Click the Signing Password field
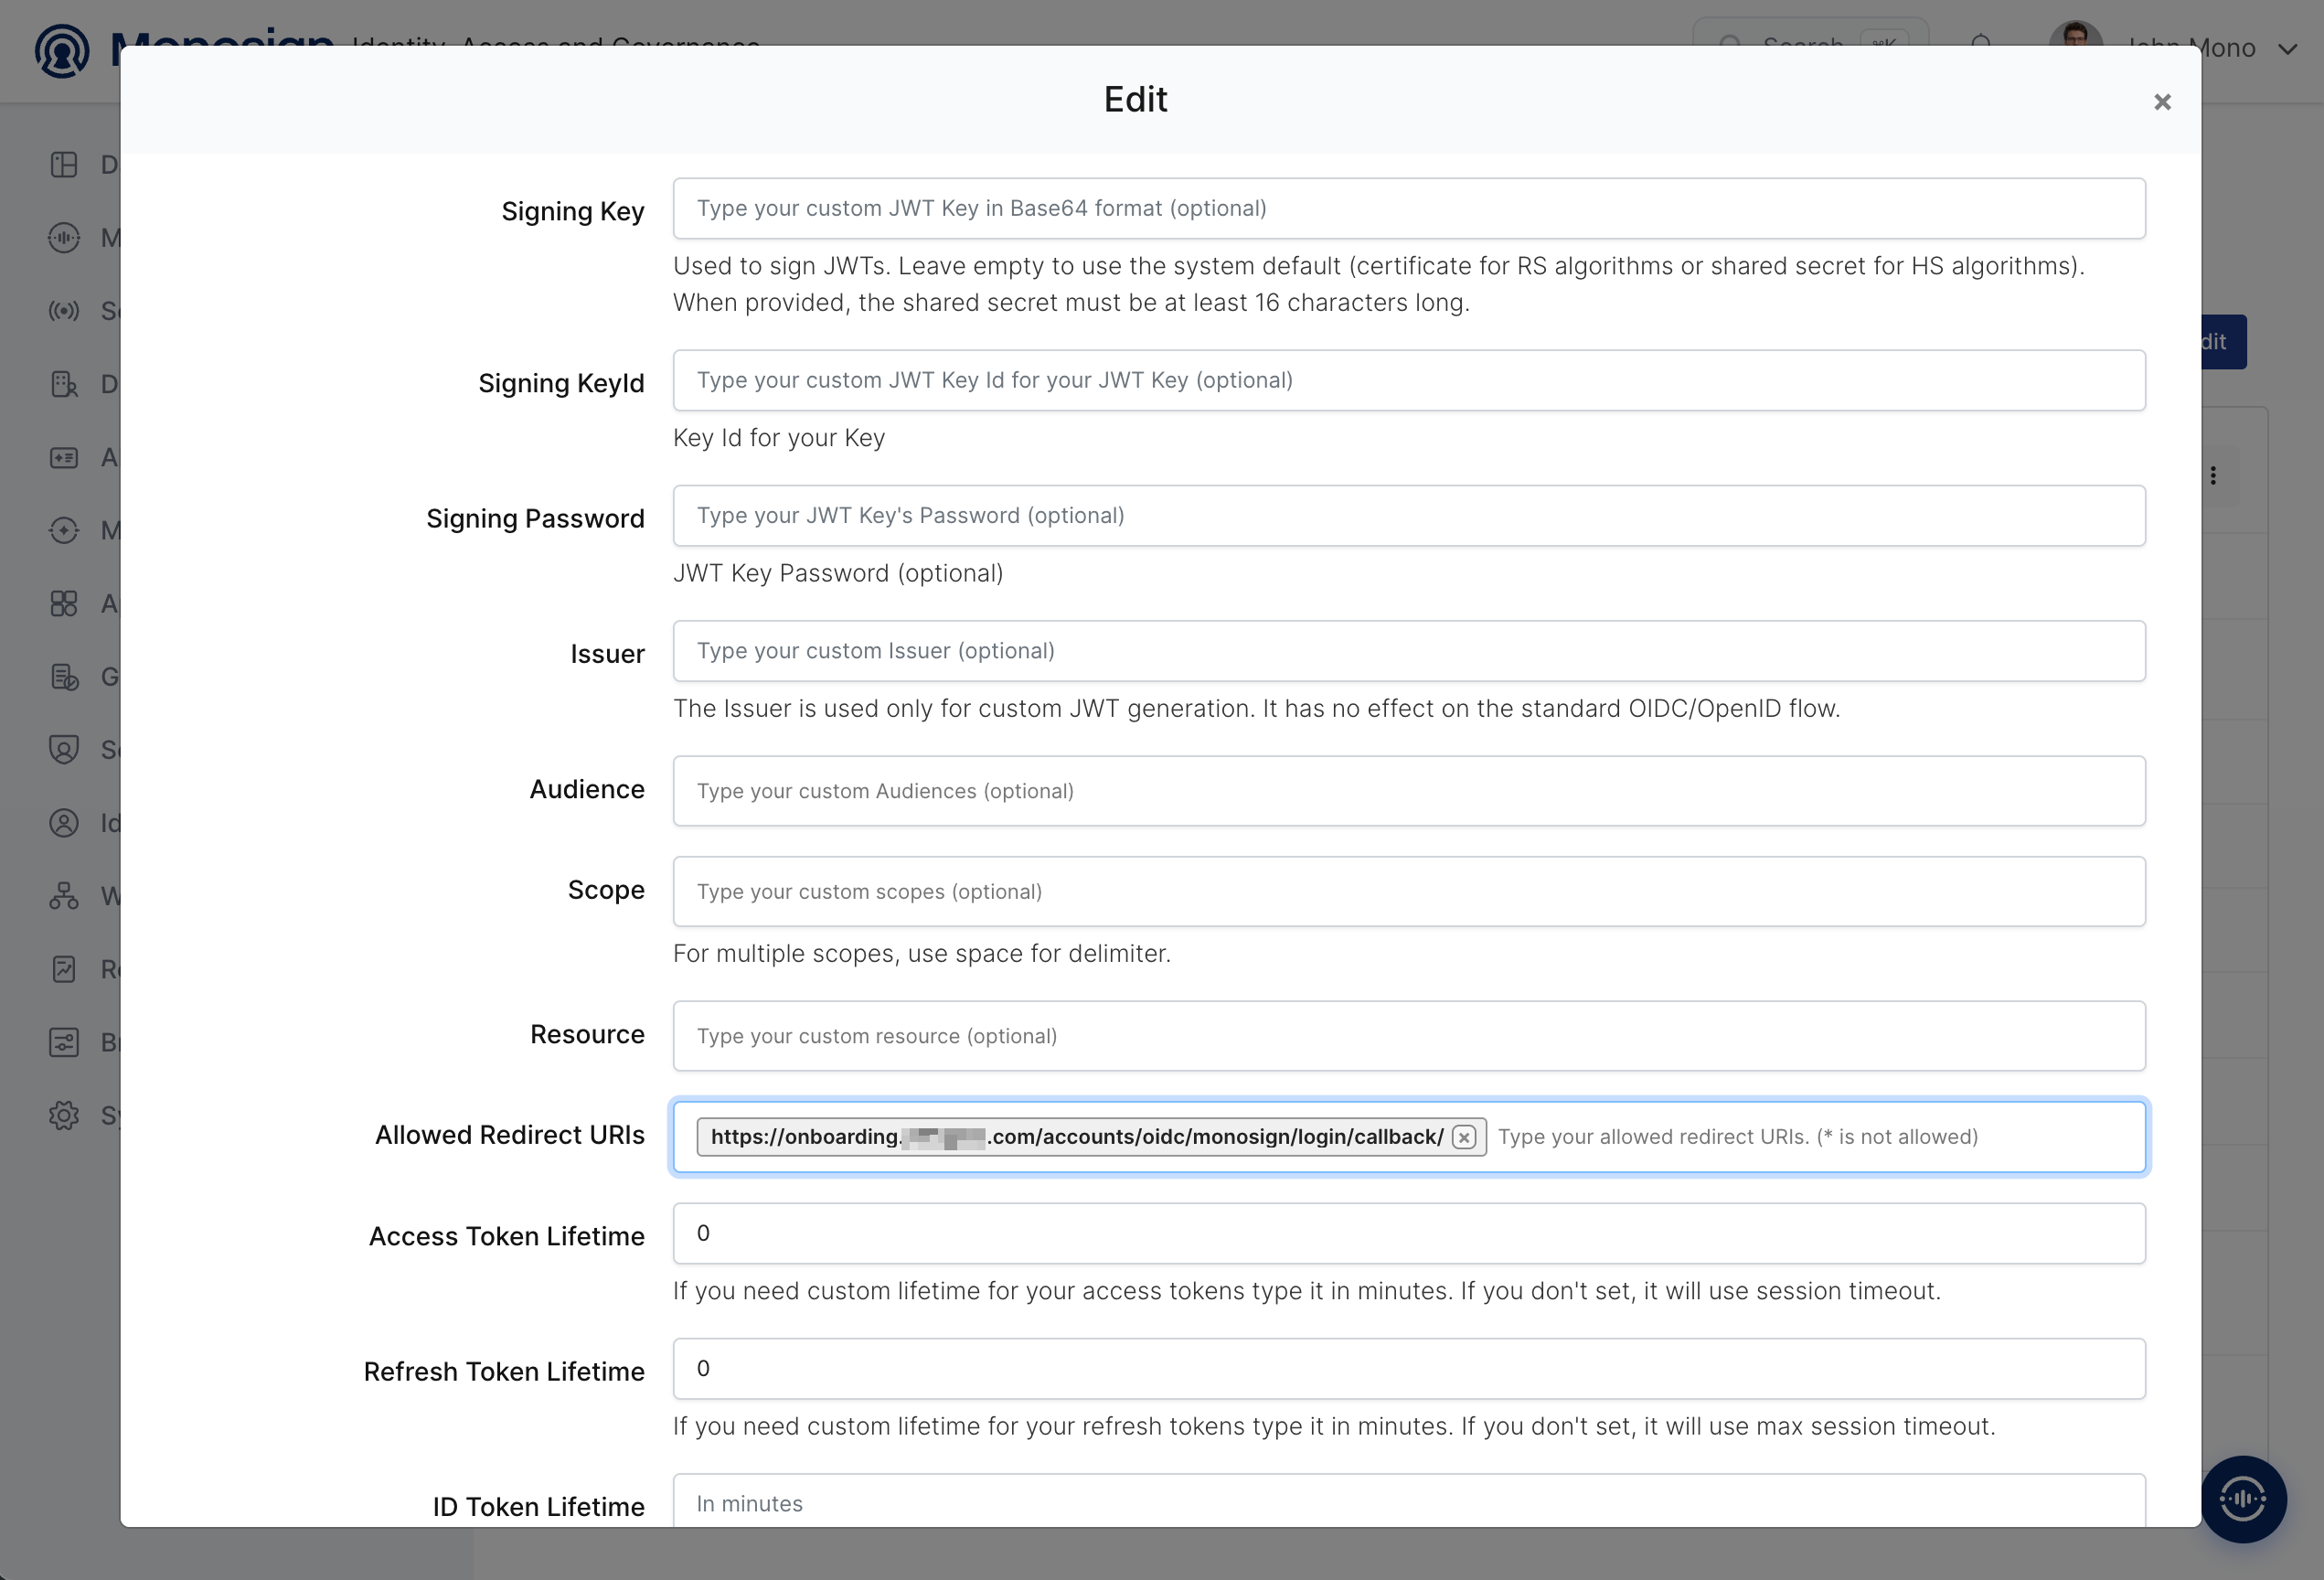Screen dimensions: 2324x1580 click(x=1408, y=515)
